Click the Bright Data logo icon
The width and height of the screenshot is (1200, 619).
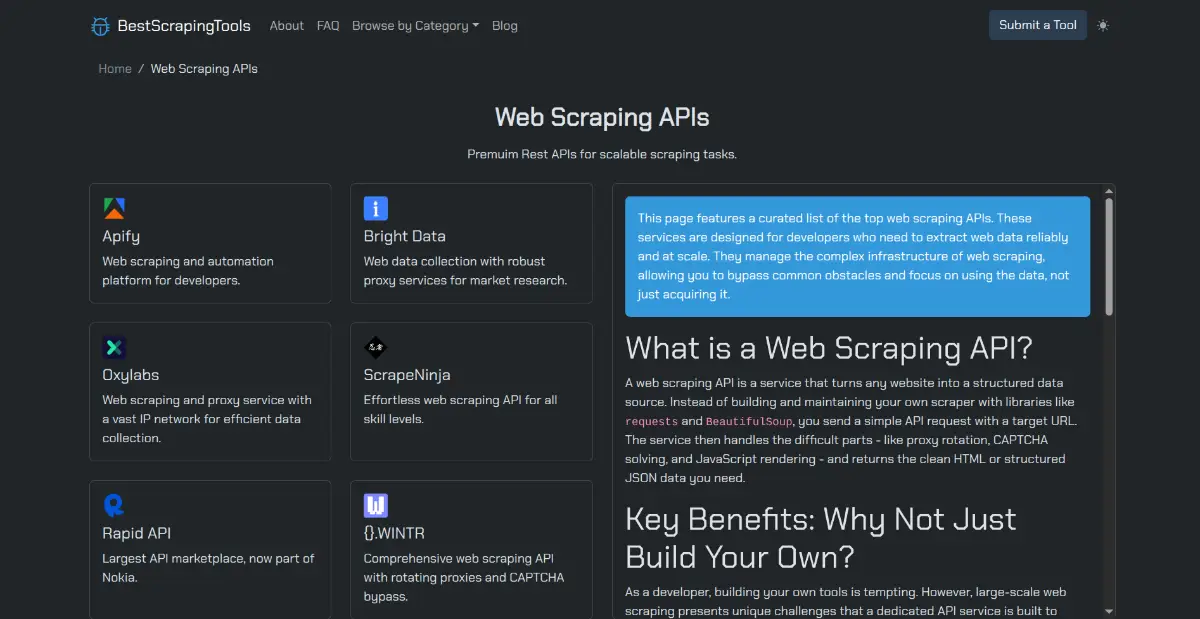click(374, 207)
